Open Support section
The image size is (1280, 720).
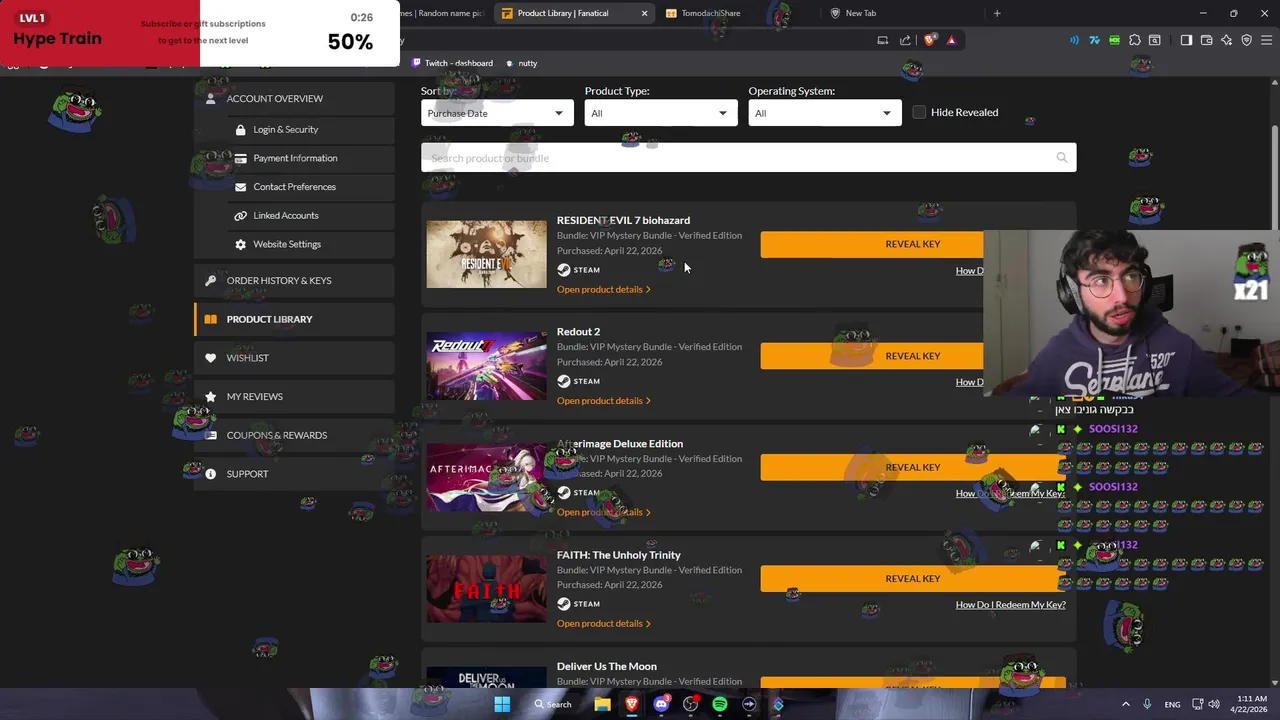click(294, 474)
